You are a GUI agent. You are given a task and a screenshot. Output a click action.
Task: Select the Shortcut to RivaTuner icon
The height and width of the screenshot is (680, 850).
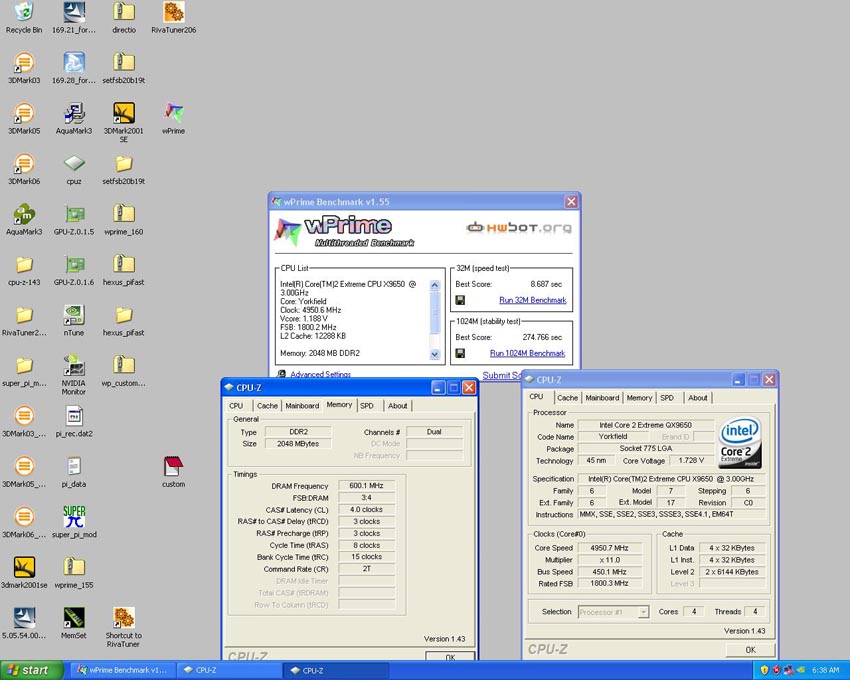click(x=124, y=618)
